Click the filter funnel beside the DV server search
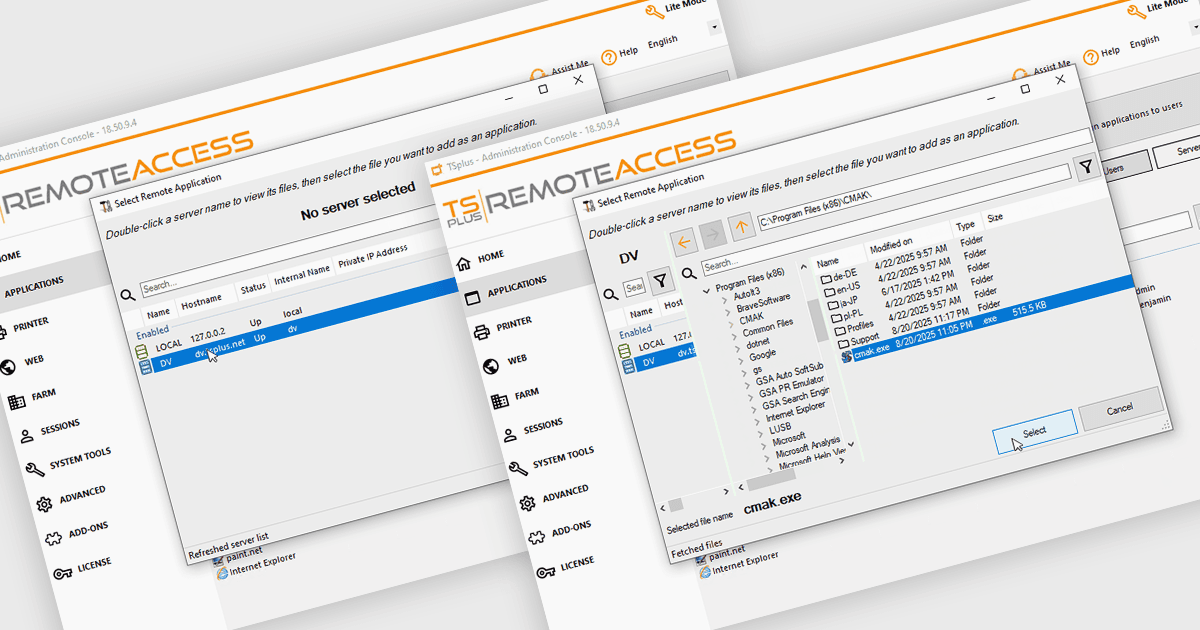The height and width of the screenshot is (630, 1200). pos(660,281)
